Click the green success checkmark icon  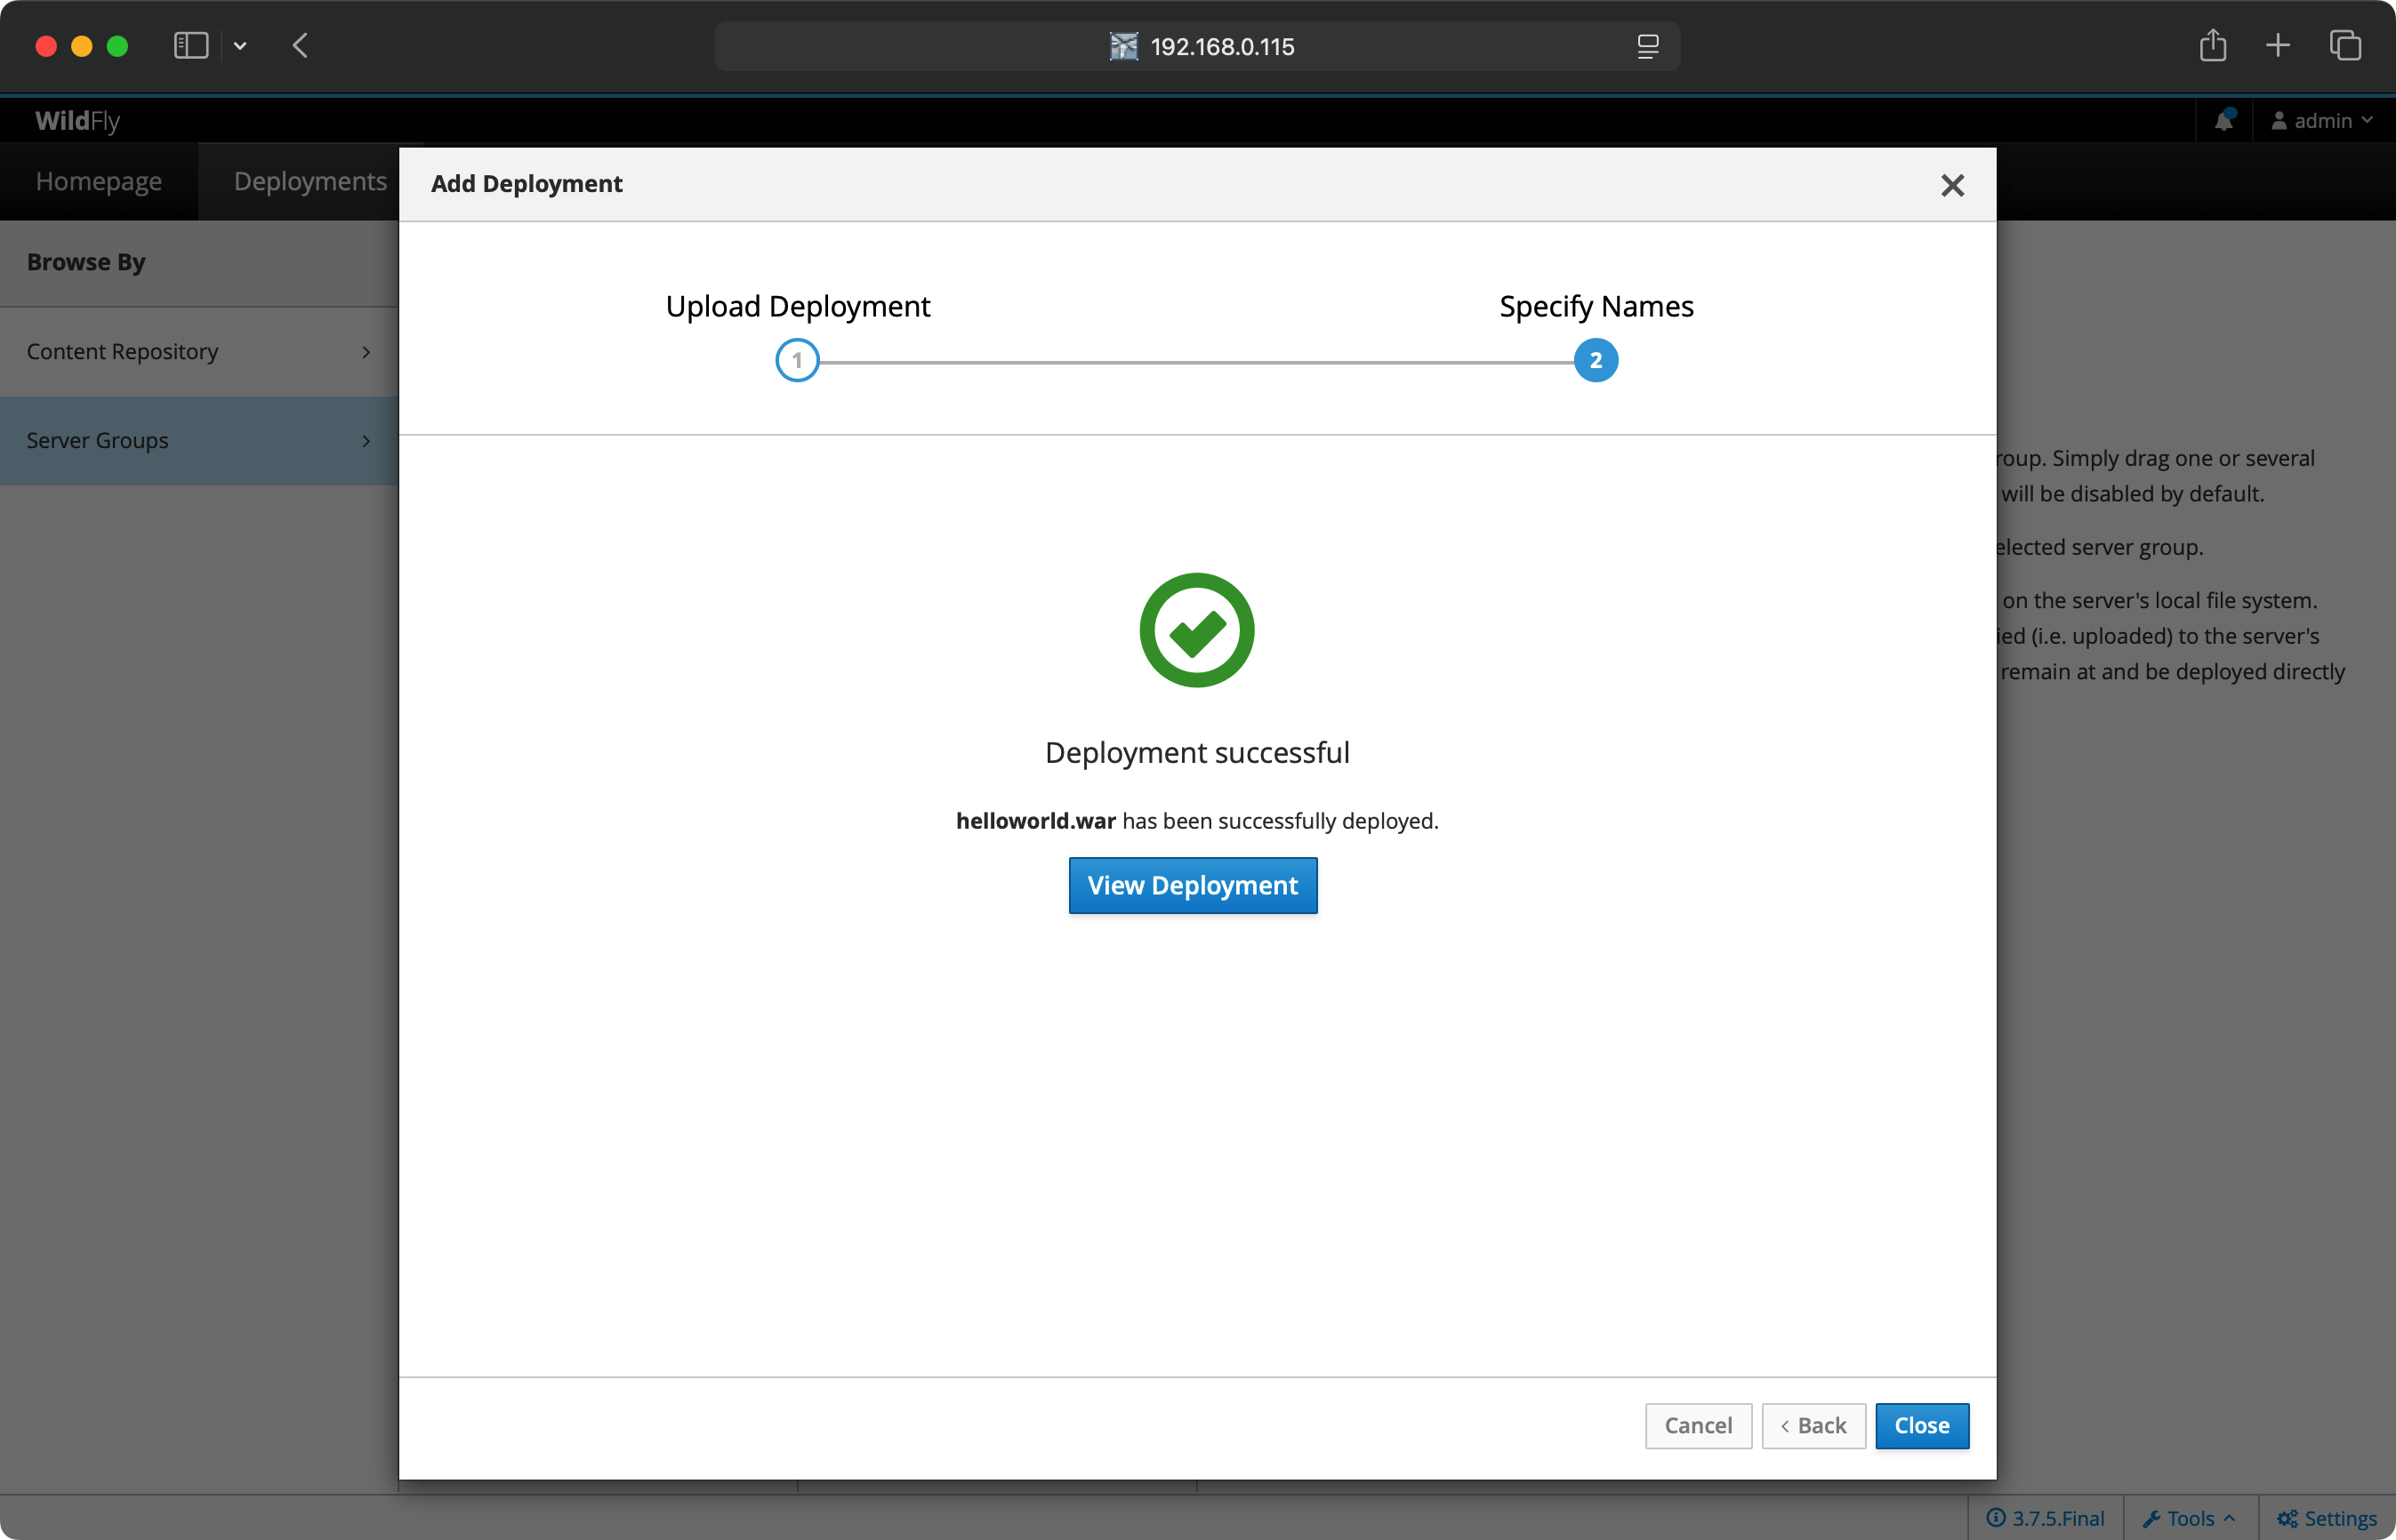point(1197,630)
